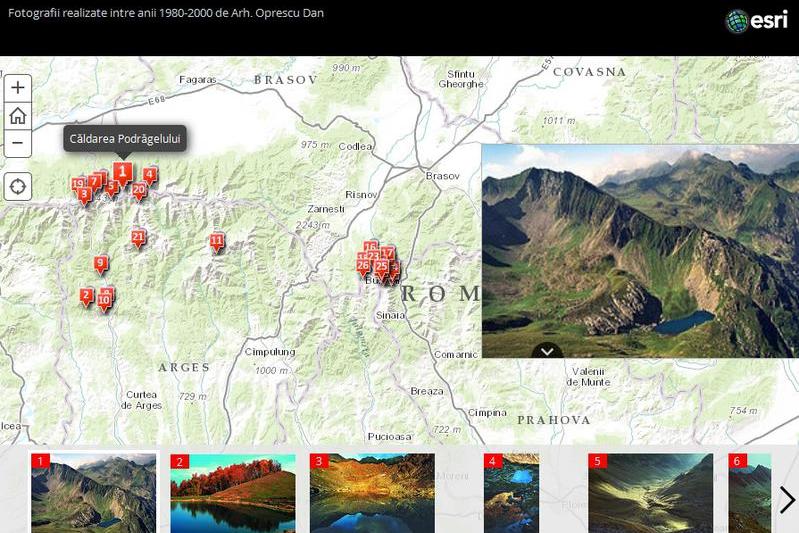Choose thumbnail 3 in the photo strip
Viewport: 799px width, 533px height.
point(372,493)
